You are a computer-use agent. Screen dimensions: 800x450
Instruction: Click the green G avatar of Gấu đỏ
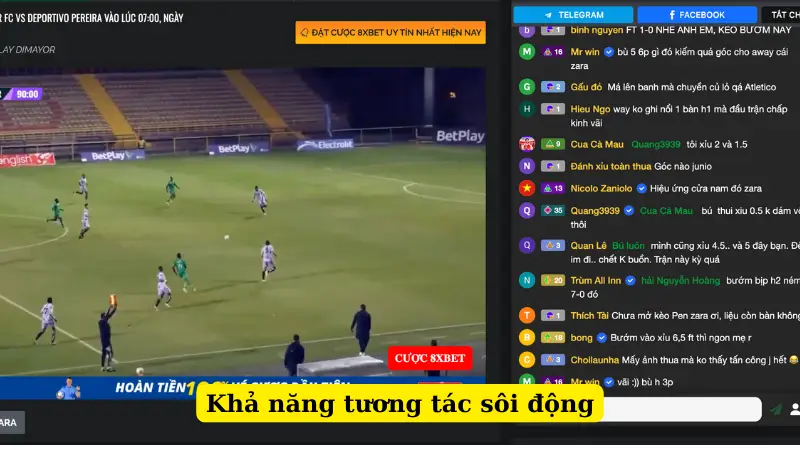click(527, 87)
